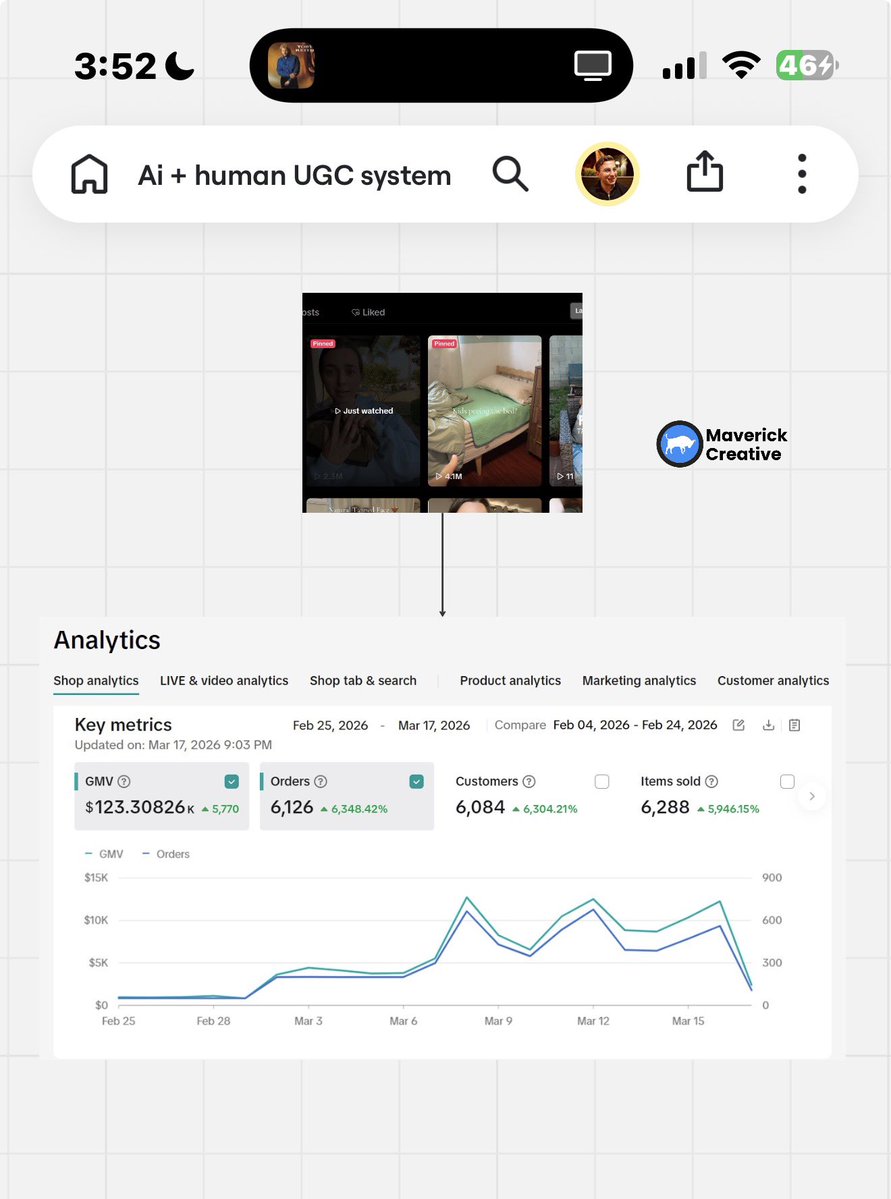This screenshot has height=1199, width=891.
Task: Open the Feb 25 - Mar 17 date range picker
Action: tap(381, 725)
